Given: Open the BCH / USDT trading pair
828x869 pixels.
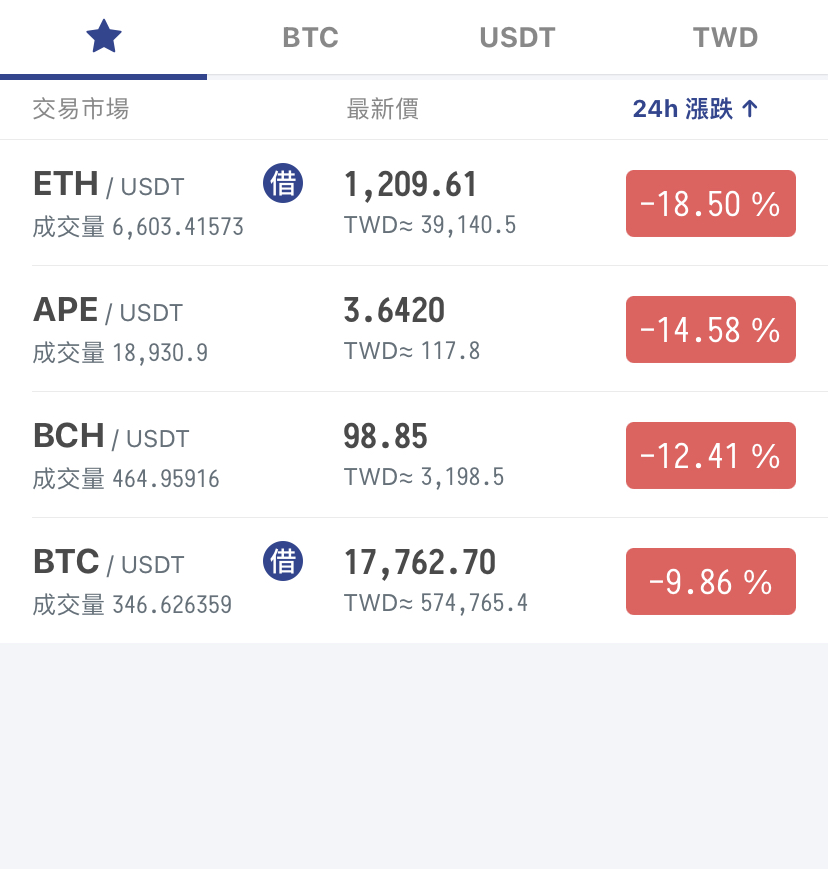Looking at the screenshot, I should pyautogui.click(x=414, y=454).
